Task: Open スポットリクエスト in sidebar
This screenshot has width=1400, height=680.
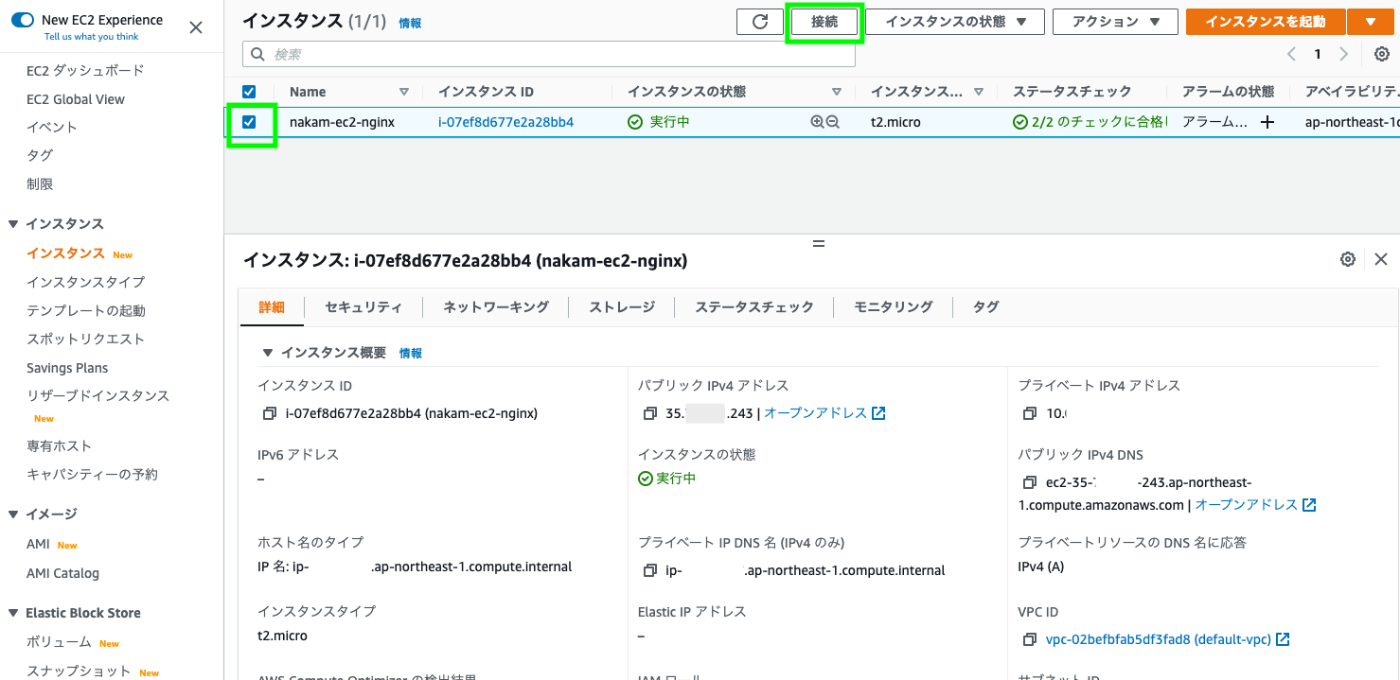Action: (x=85, y=339)
